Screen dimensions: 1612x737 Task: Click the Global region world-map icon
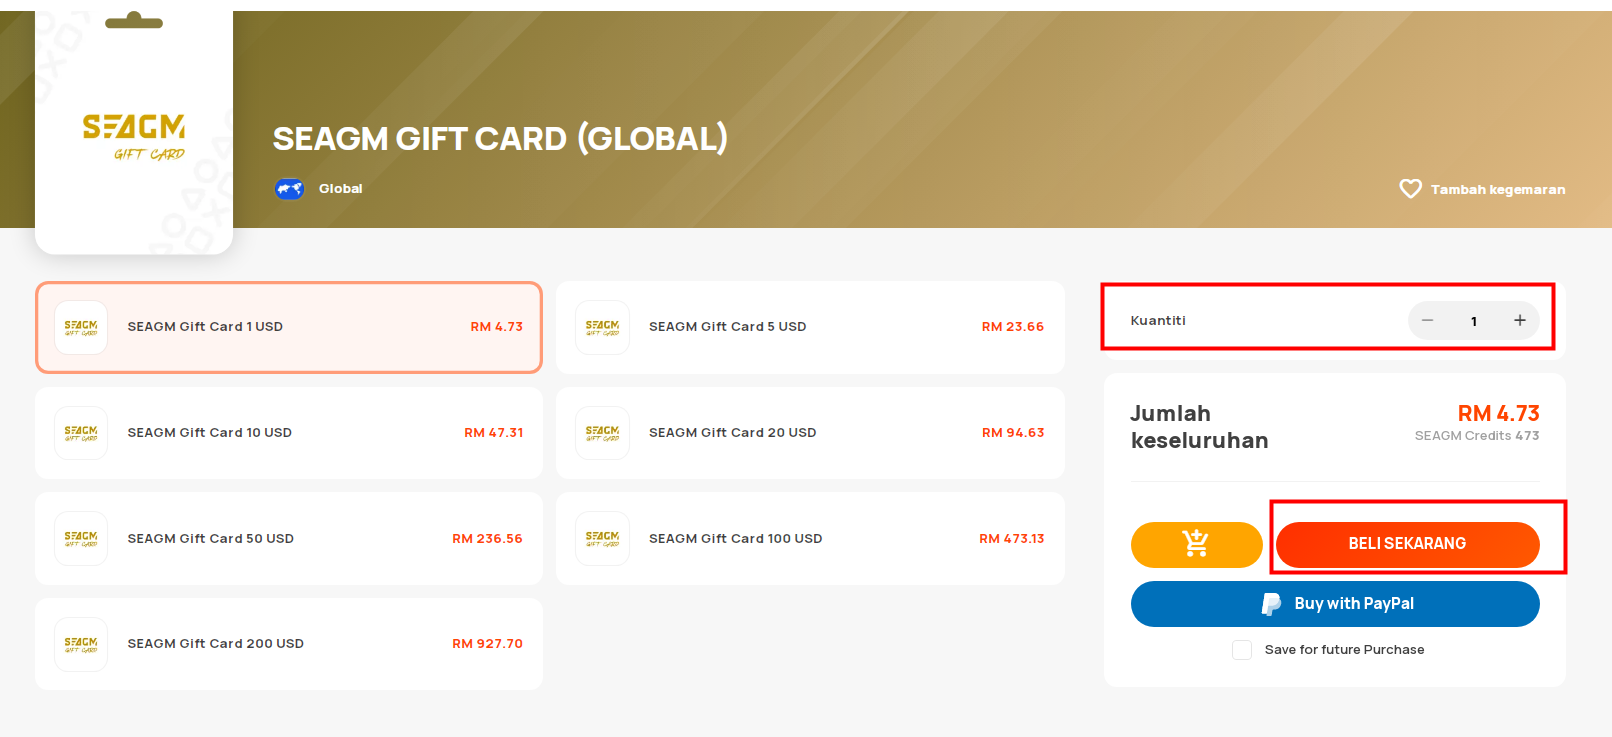(x=289, y=188)
